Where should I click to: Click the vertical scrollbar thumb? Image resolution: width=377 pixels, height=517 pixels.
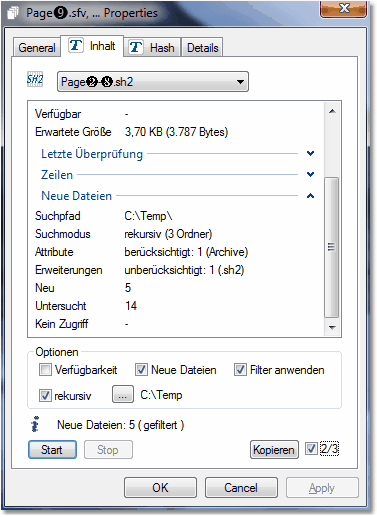(x=332, y=247)
